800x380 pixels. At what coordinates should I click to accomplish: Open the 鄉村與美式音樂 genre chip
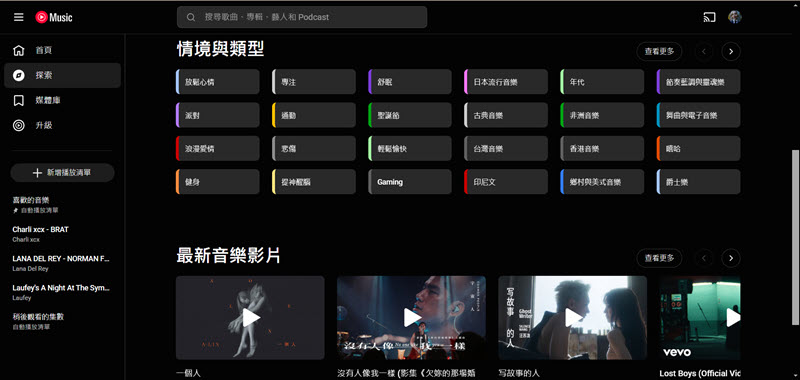point(602,182)
